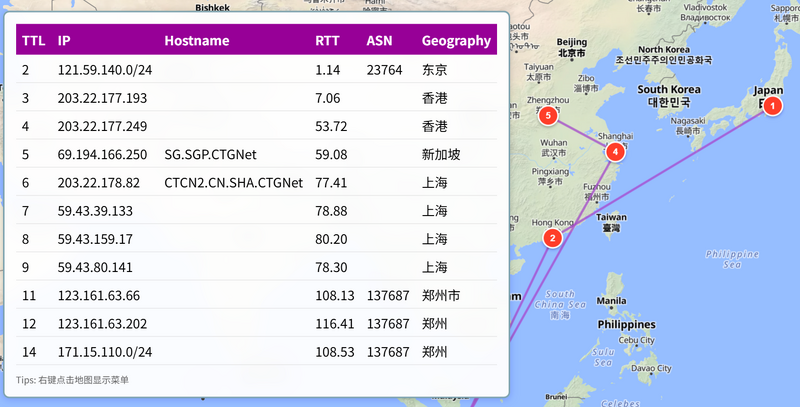This screenshot has width=800, height=407.
Task: Click the Manila label on map
Action: 611,301
